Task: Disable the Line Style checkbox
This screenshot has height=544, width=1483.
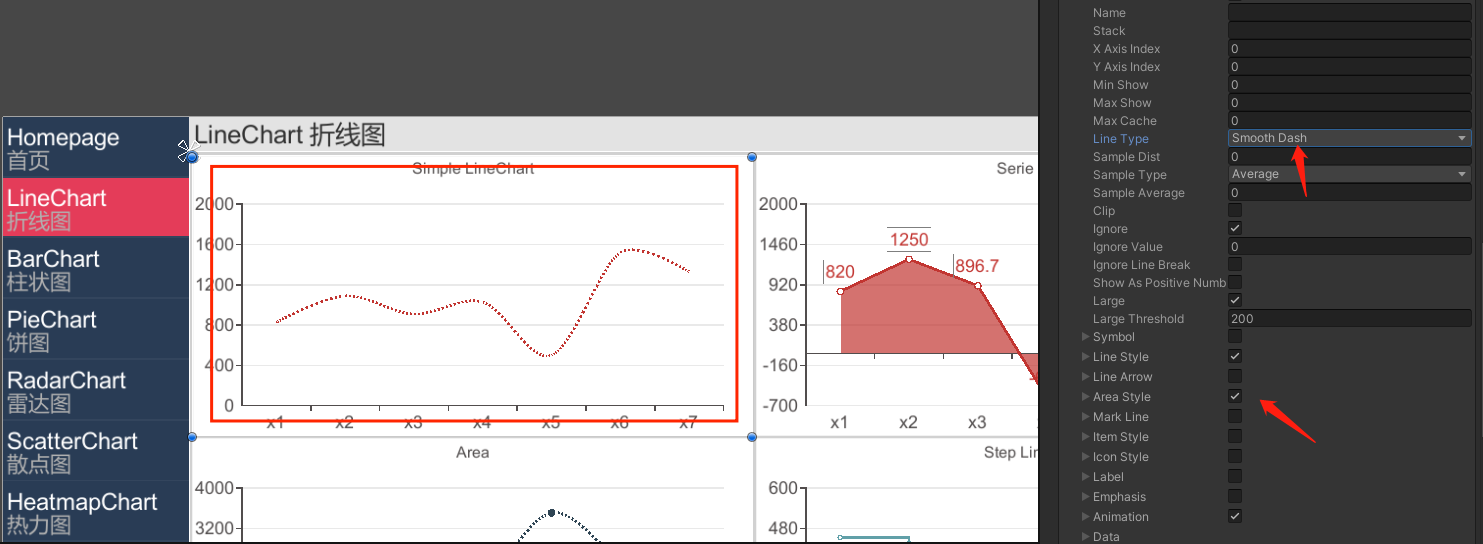Action: point(1235,356)
